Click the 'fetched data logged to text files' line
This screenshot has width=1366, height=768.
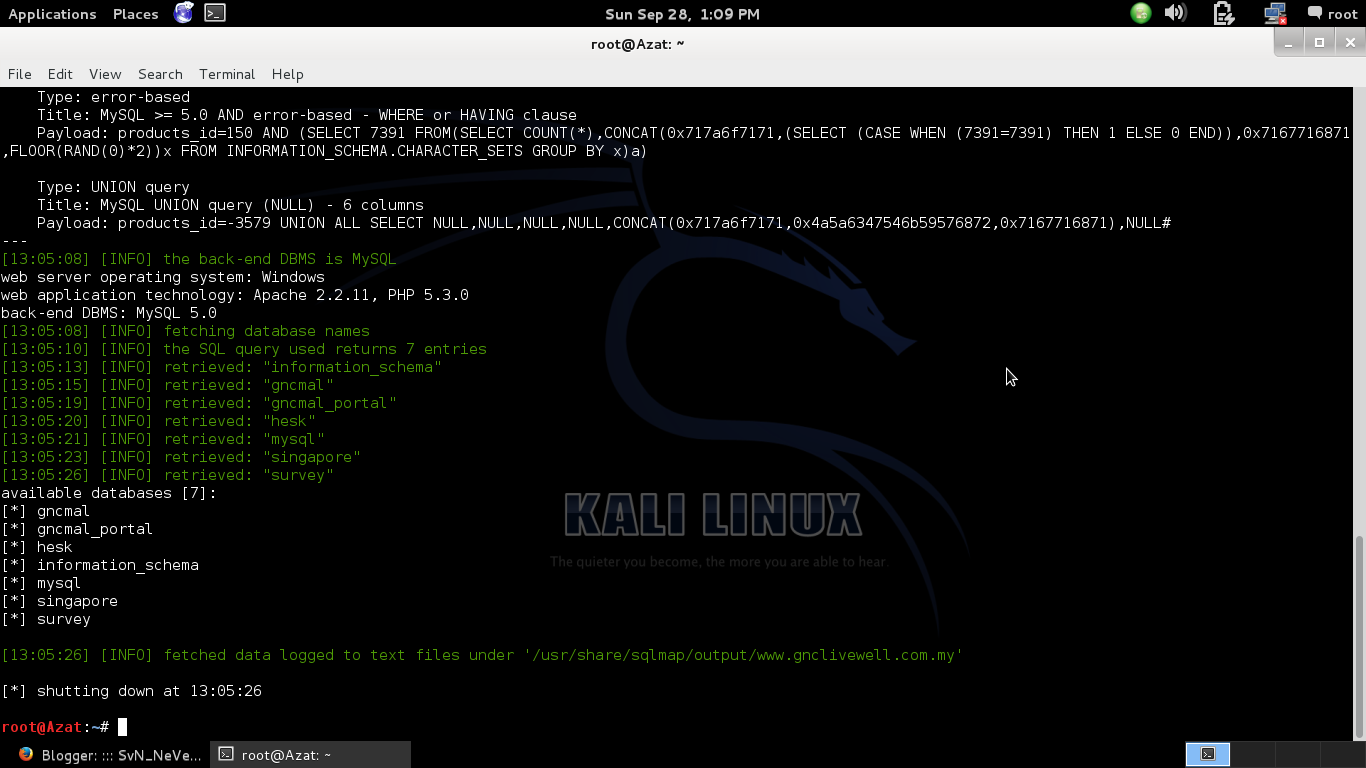[482, 655]
